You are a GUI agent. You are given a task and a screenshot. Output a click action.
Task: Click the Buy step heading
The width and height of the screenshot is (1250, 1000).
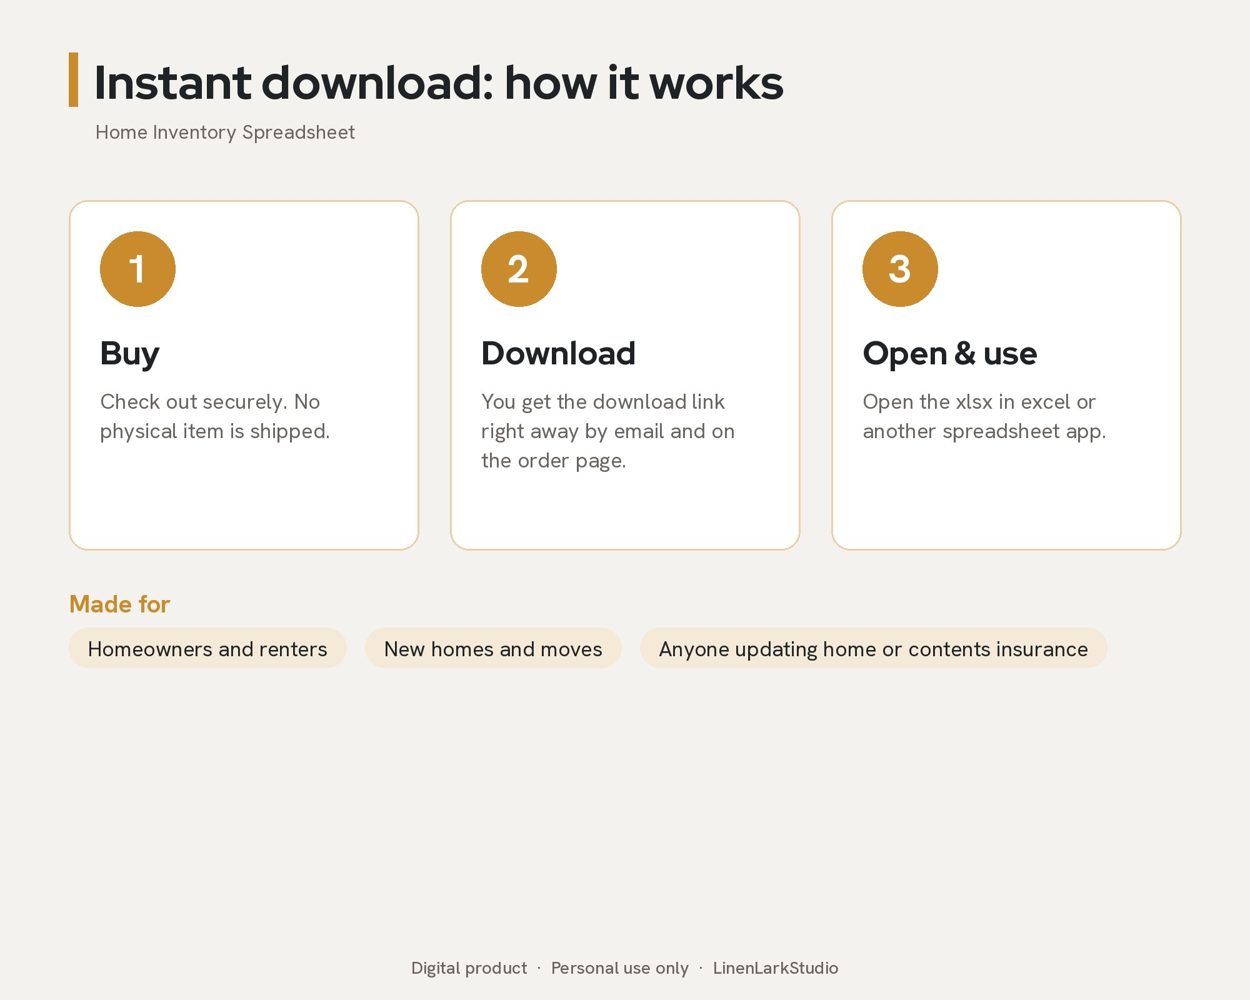point(130,354)
